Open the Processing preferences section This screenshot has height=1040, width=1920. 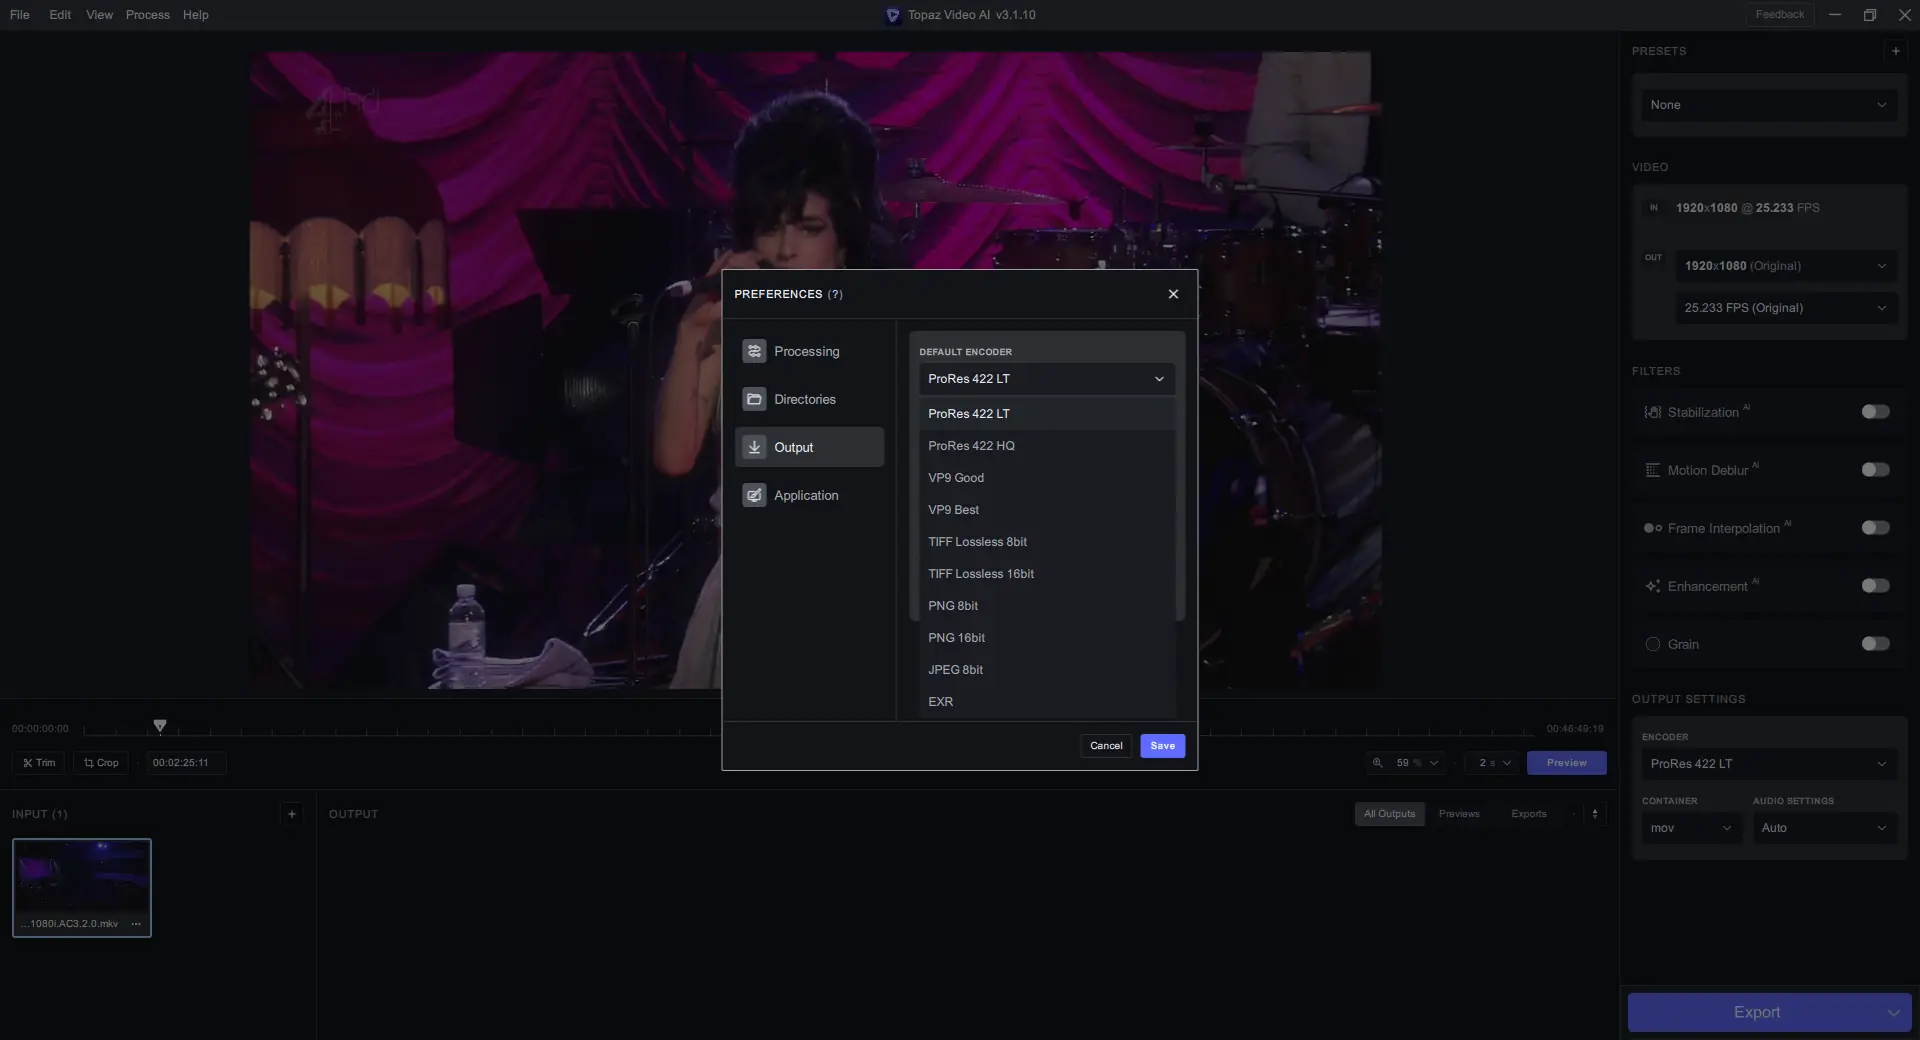(809, 351)
